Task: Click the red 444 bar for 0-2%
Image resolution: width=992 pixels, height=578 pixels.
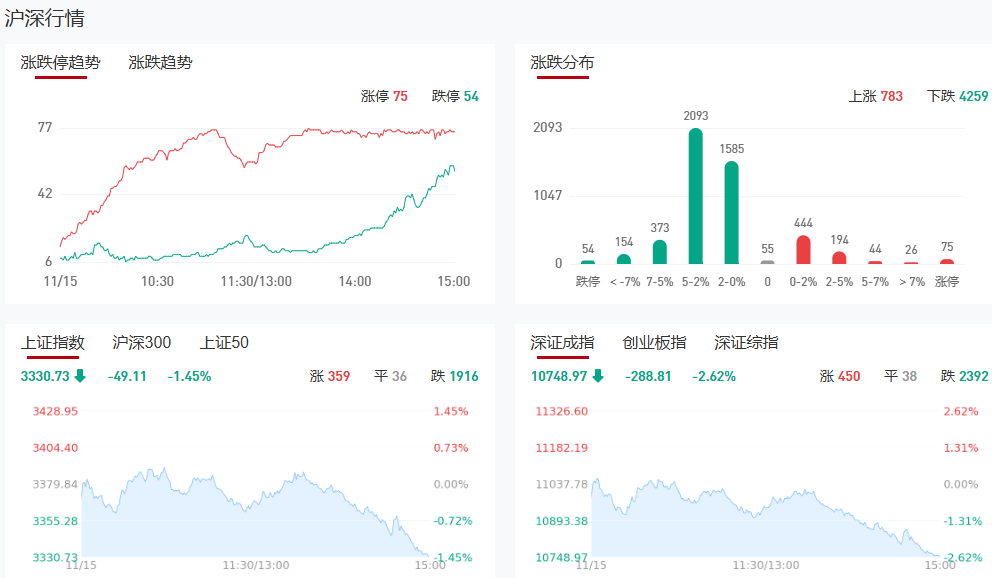Action: click(x=803, y=250)
